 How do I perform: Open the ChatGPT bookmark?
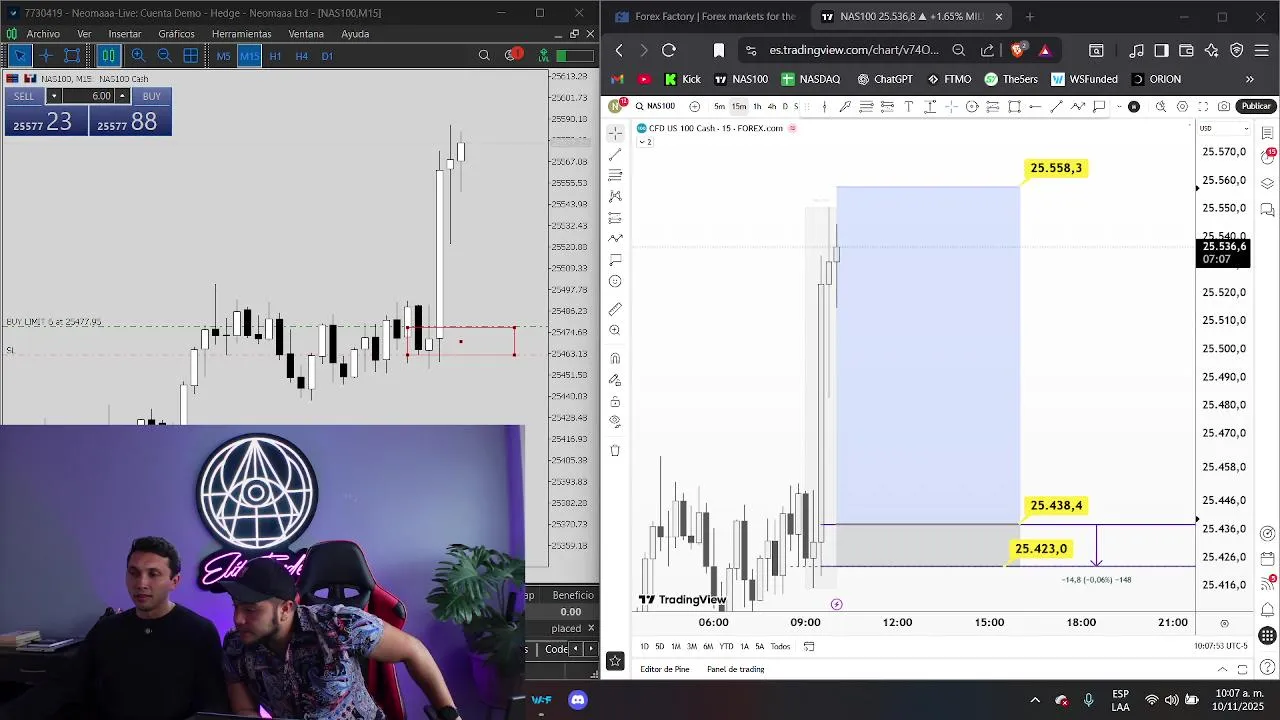[885, 79]
